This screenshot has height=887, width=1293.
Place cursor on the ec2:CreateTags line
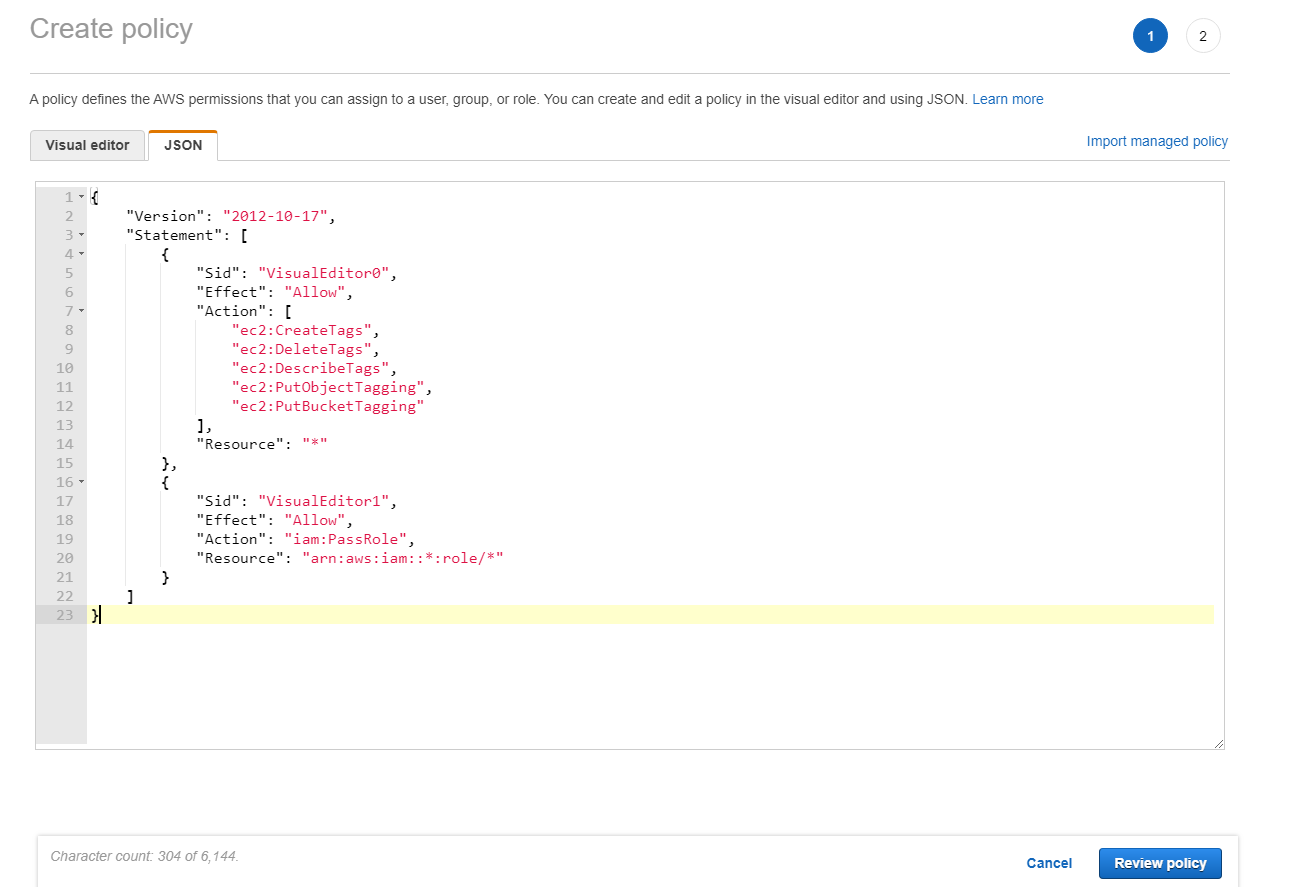tap(303, 330)
